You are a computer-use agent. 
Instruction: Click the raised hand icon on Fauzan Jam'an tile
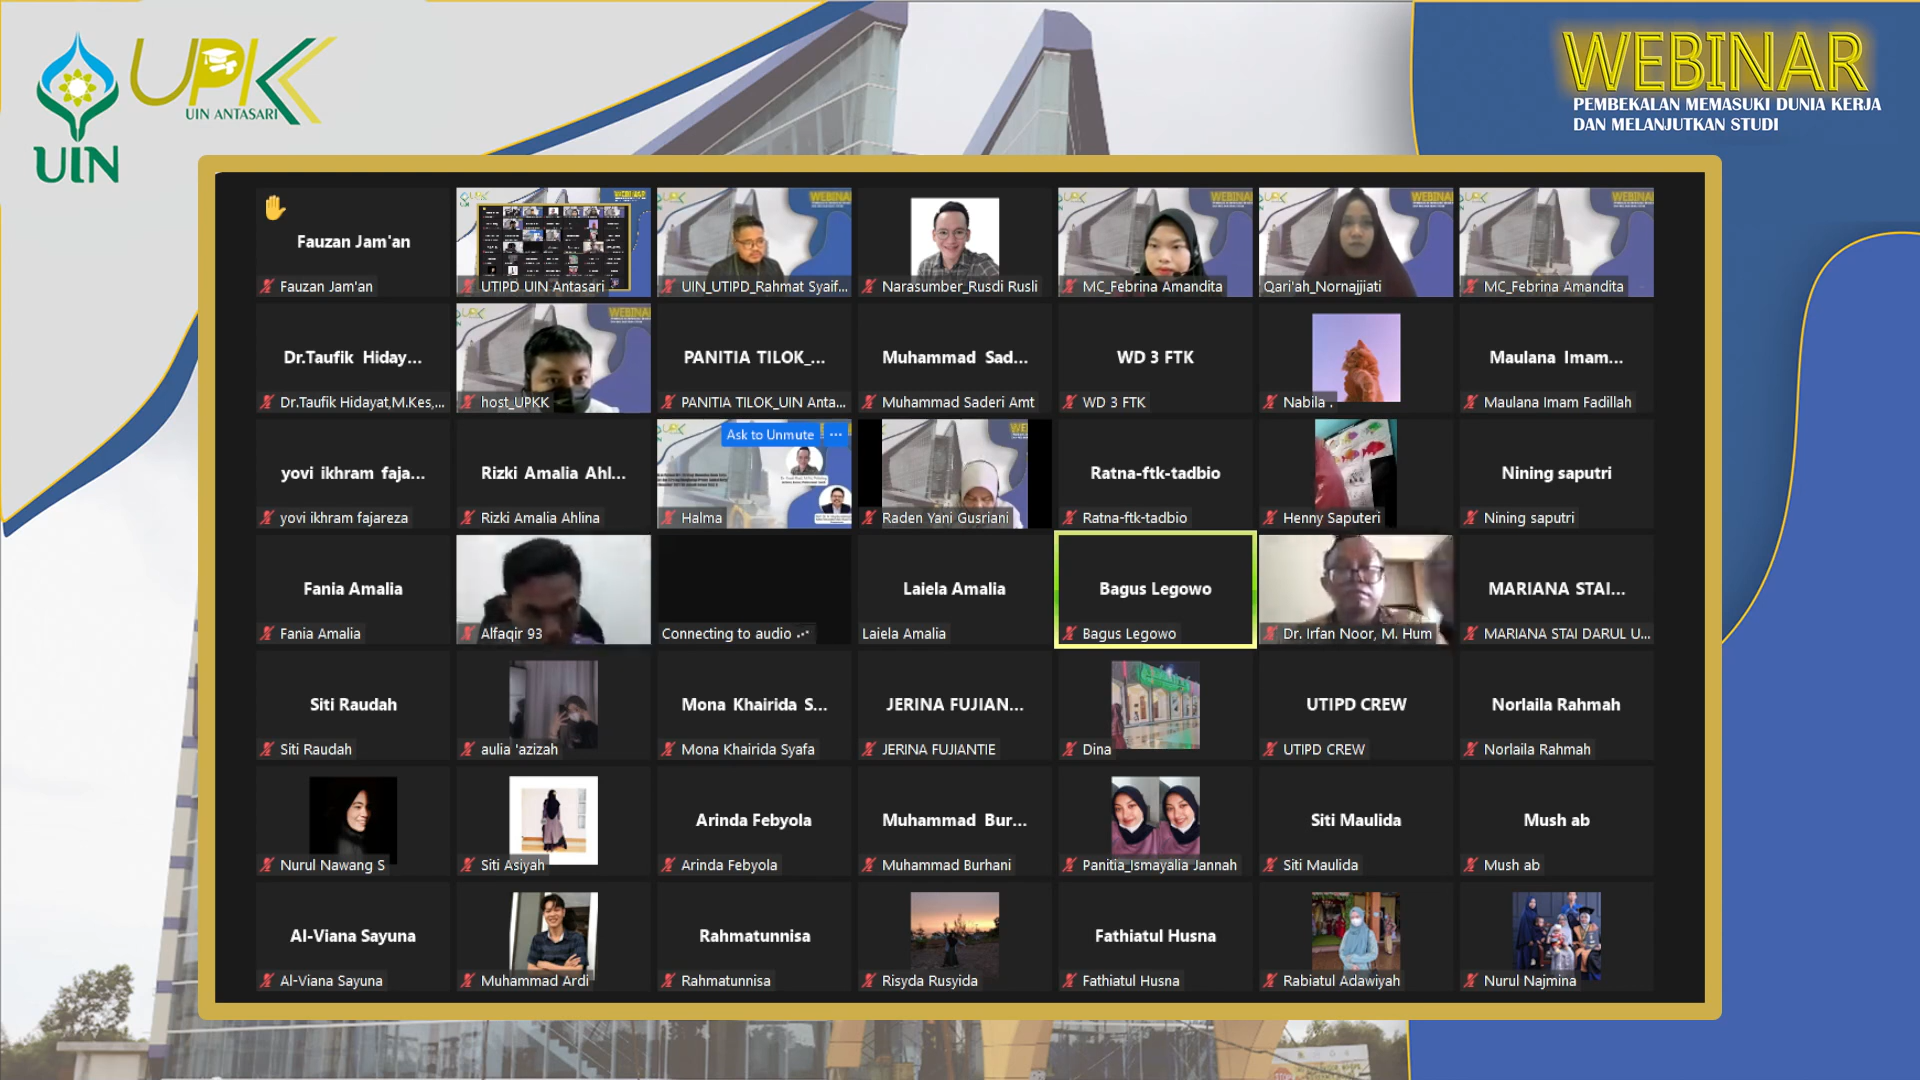[275, 207]
